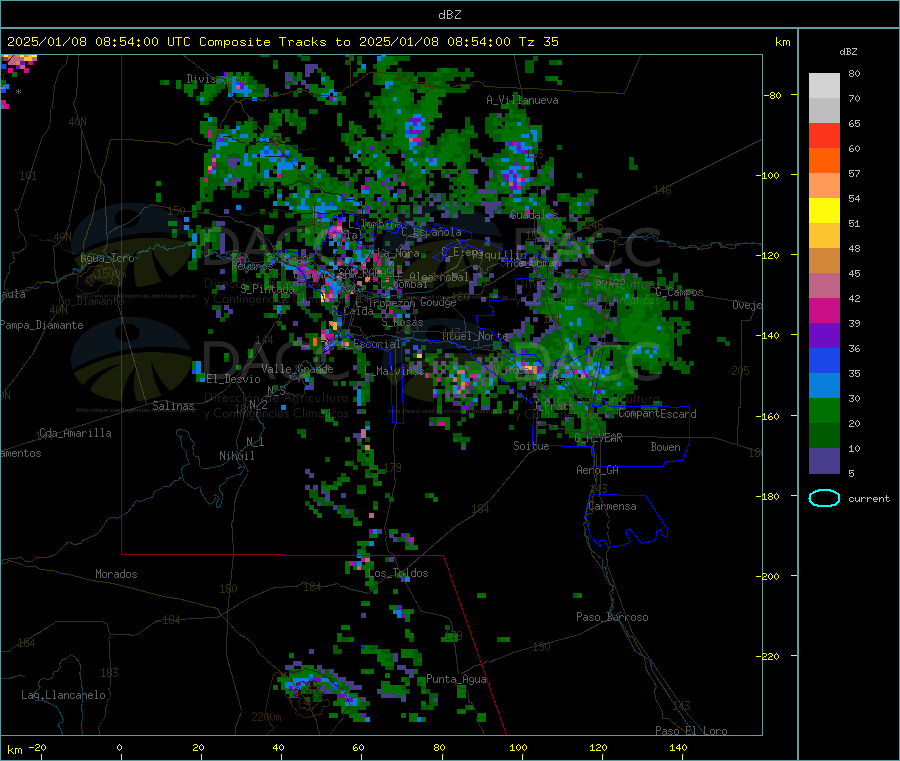Click the 'Carmensa' place label
Viewport: 900px width, 761px height.
[x=612, y=506]
